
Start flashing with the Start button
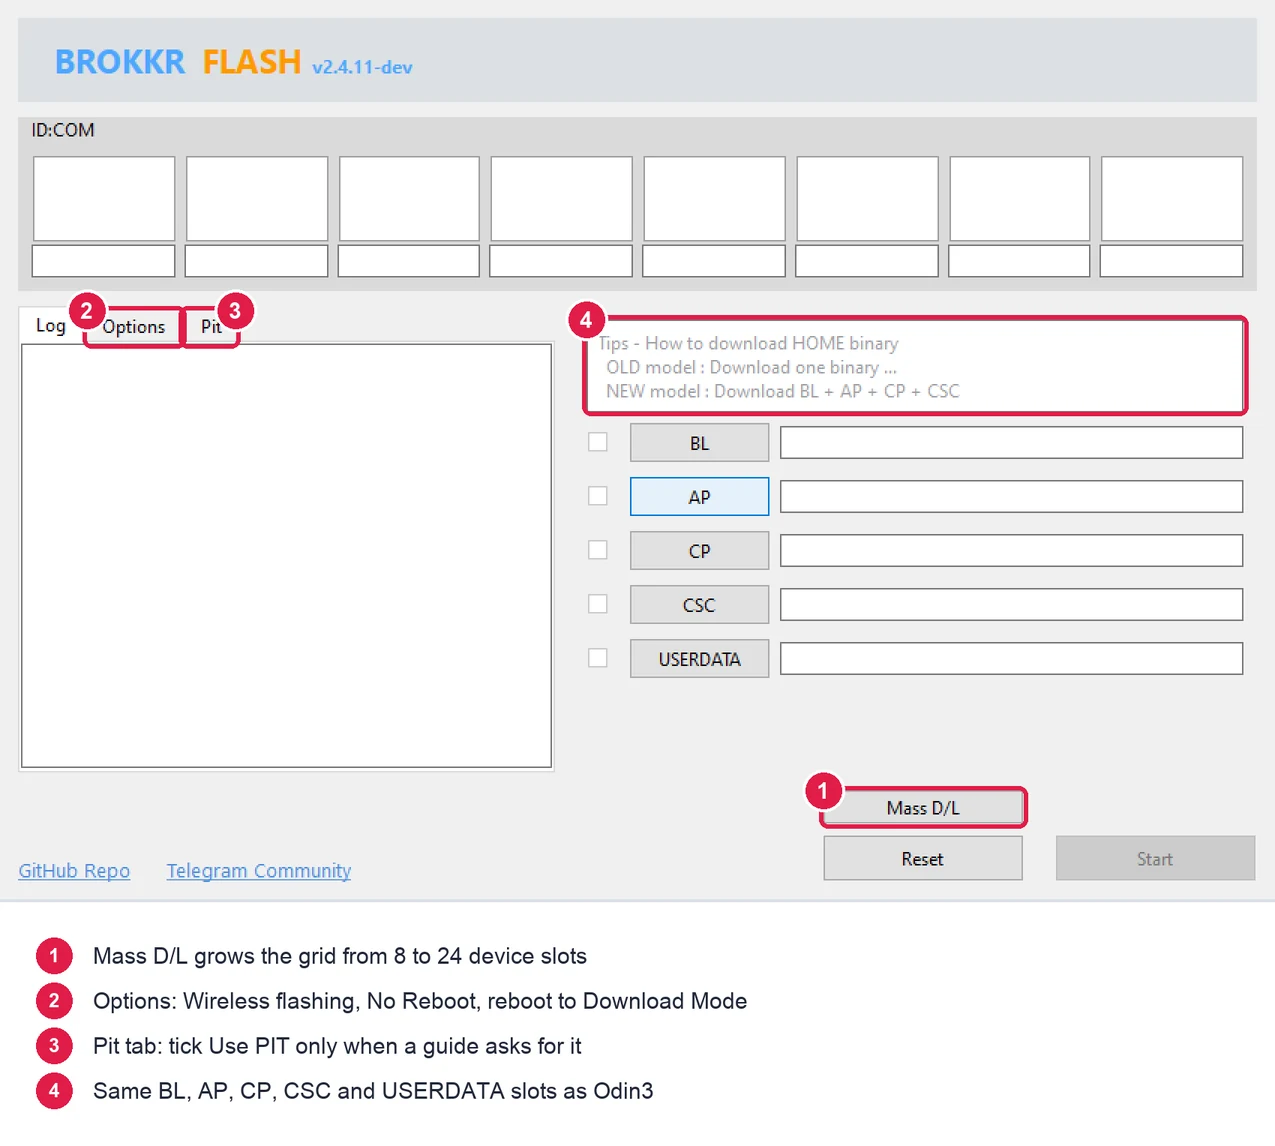(x=1155, y=859)
